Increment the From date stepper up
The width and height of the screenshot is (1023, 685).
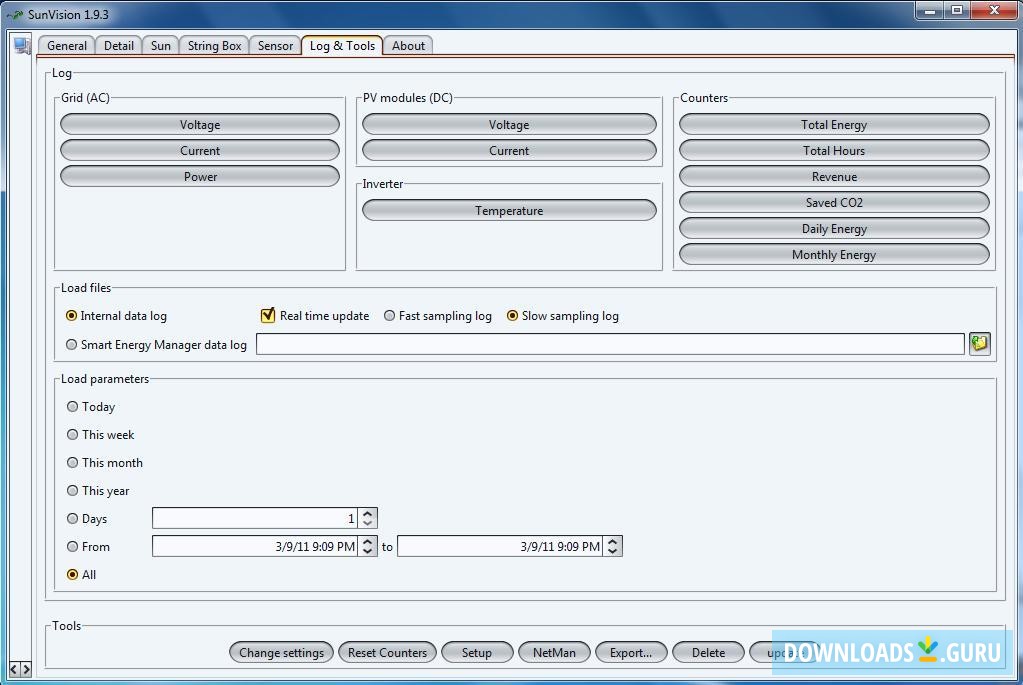tap(368, 541)
